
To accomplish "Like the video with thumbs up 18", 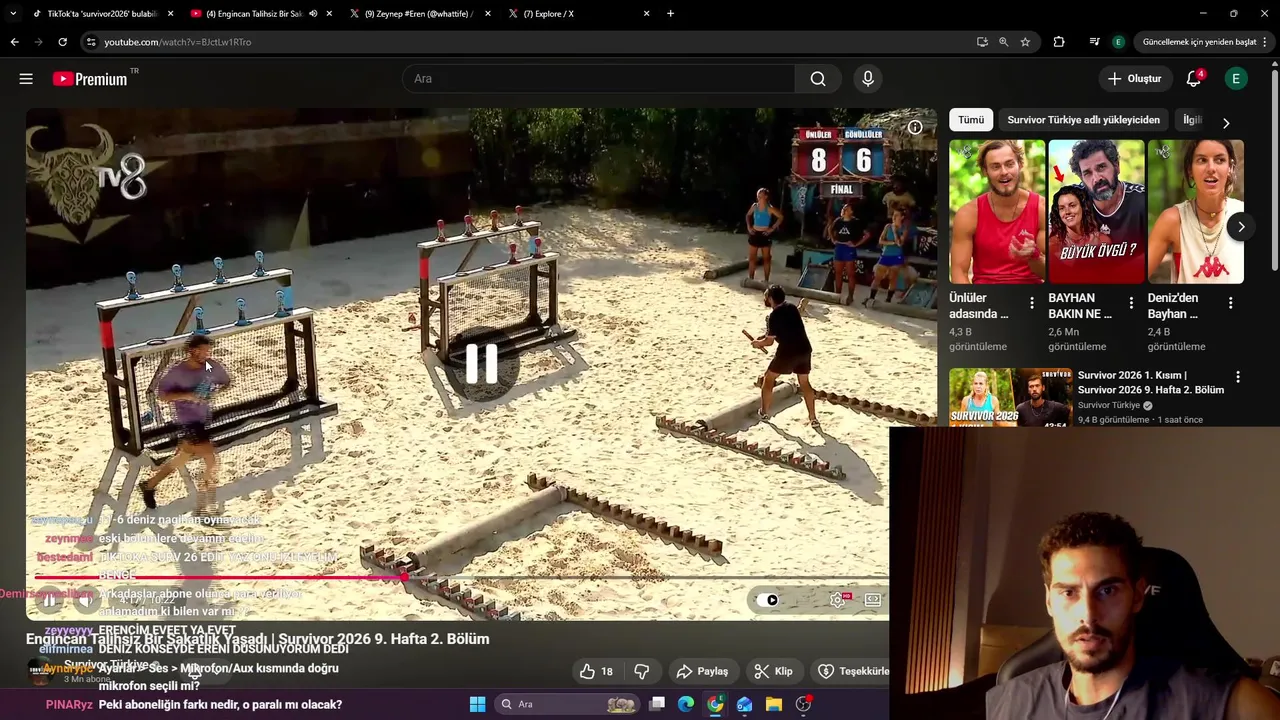I will [596, 671].
